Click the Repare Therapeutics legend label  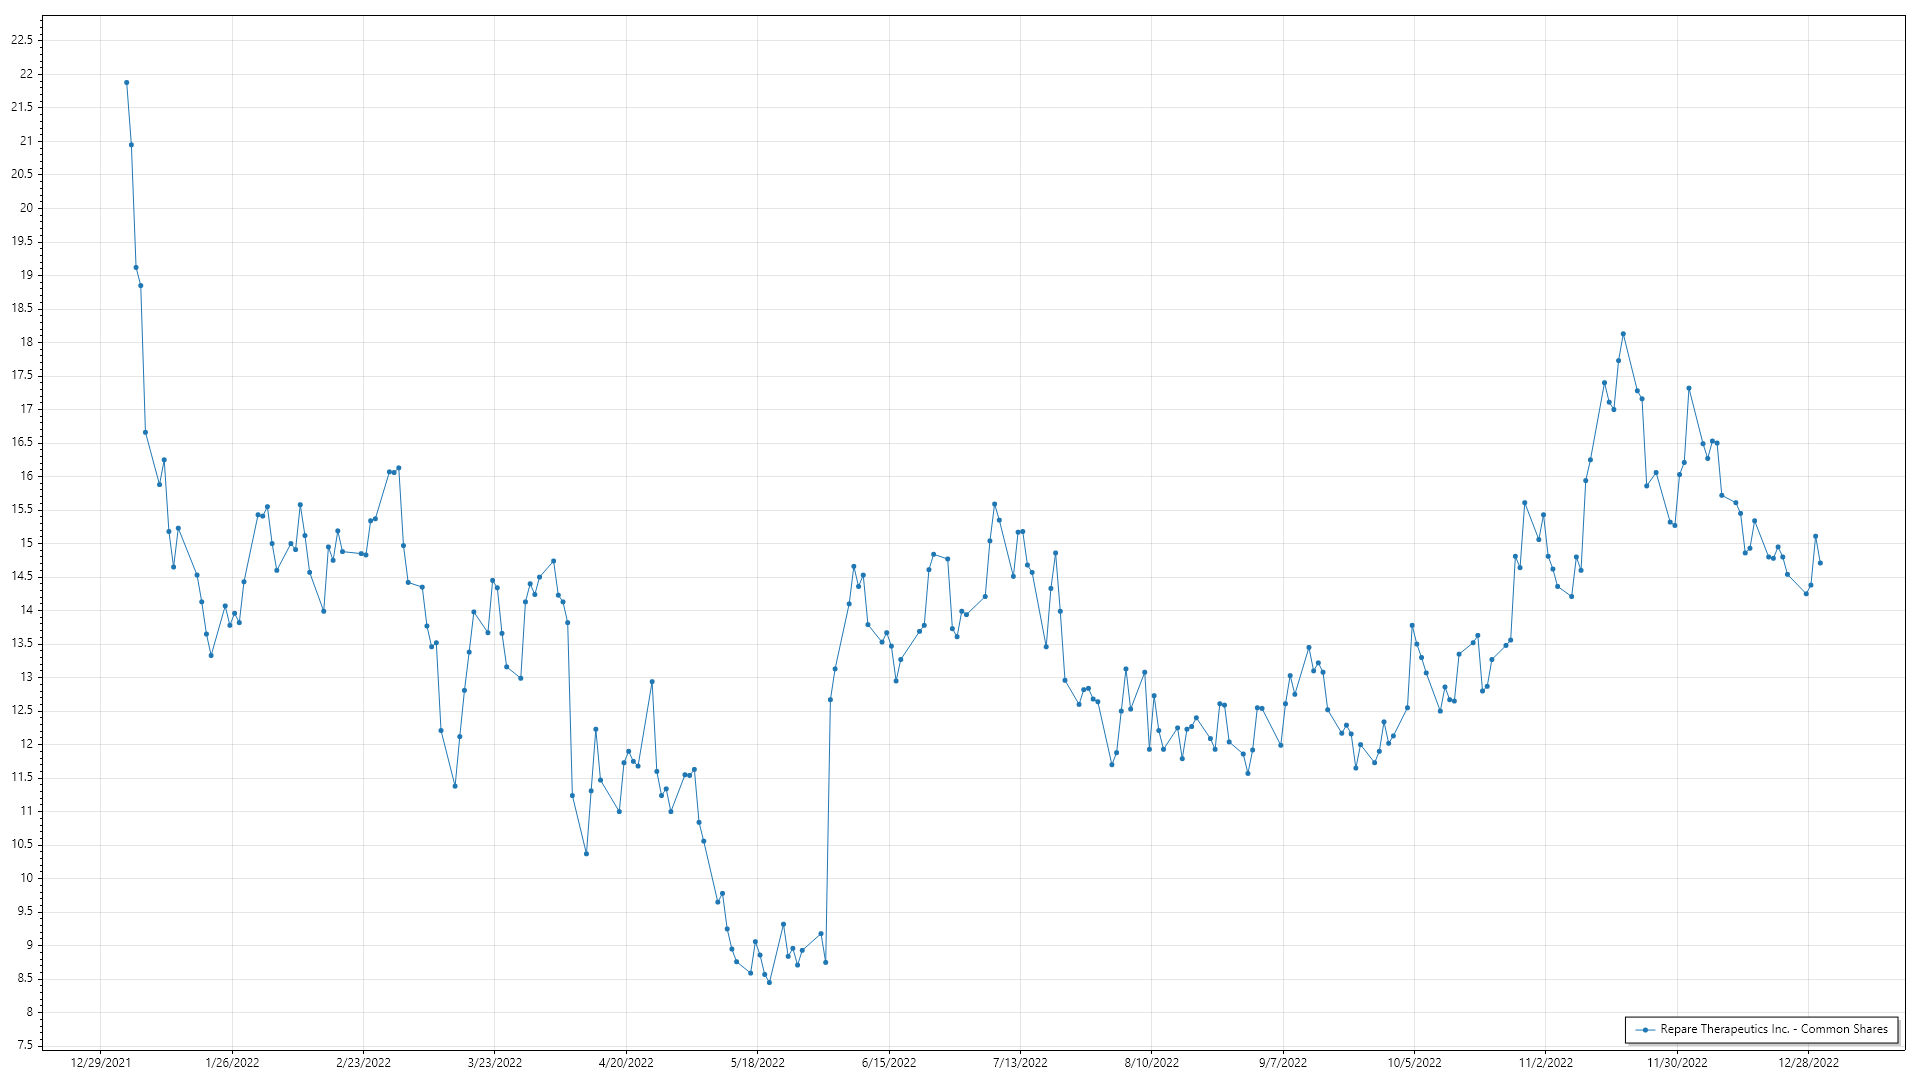pos(1773,1029)
